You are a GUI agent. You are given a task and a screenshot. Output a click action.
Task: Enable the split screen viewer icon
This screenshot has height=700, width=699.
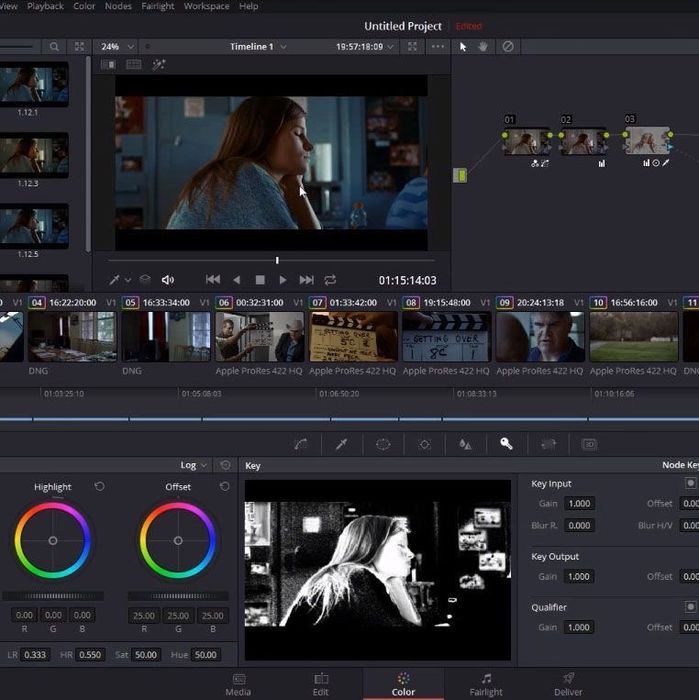(x=134, y=65)
